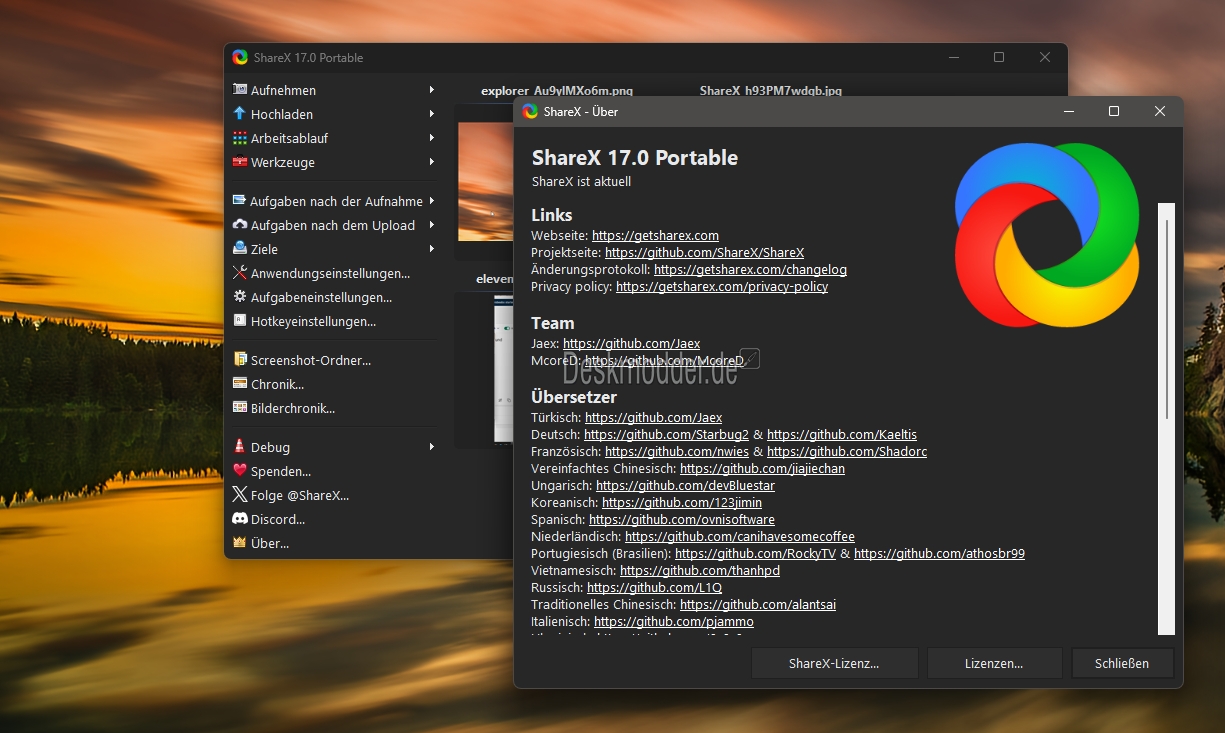Open the https://getsharex.com website link
The image size is (1225, 733).
coord(655,236)
